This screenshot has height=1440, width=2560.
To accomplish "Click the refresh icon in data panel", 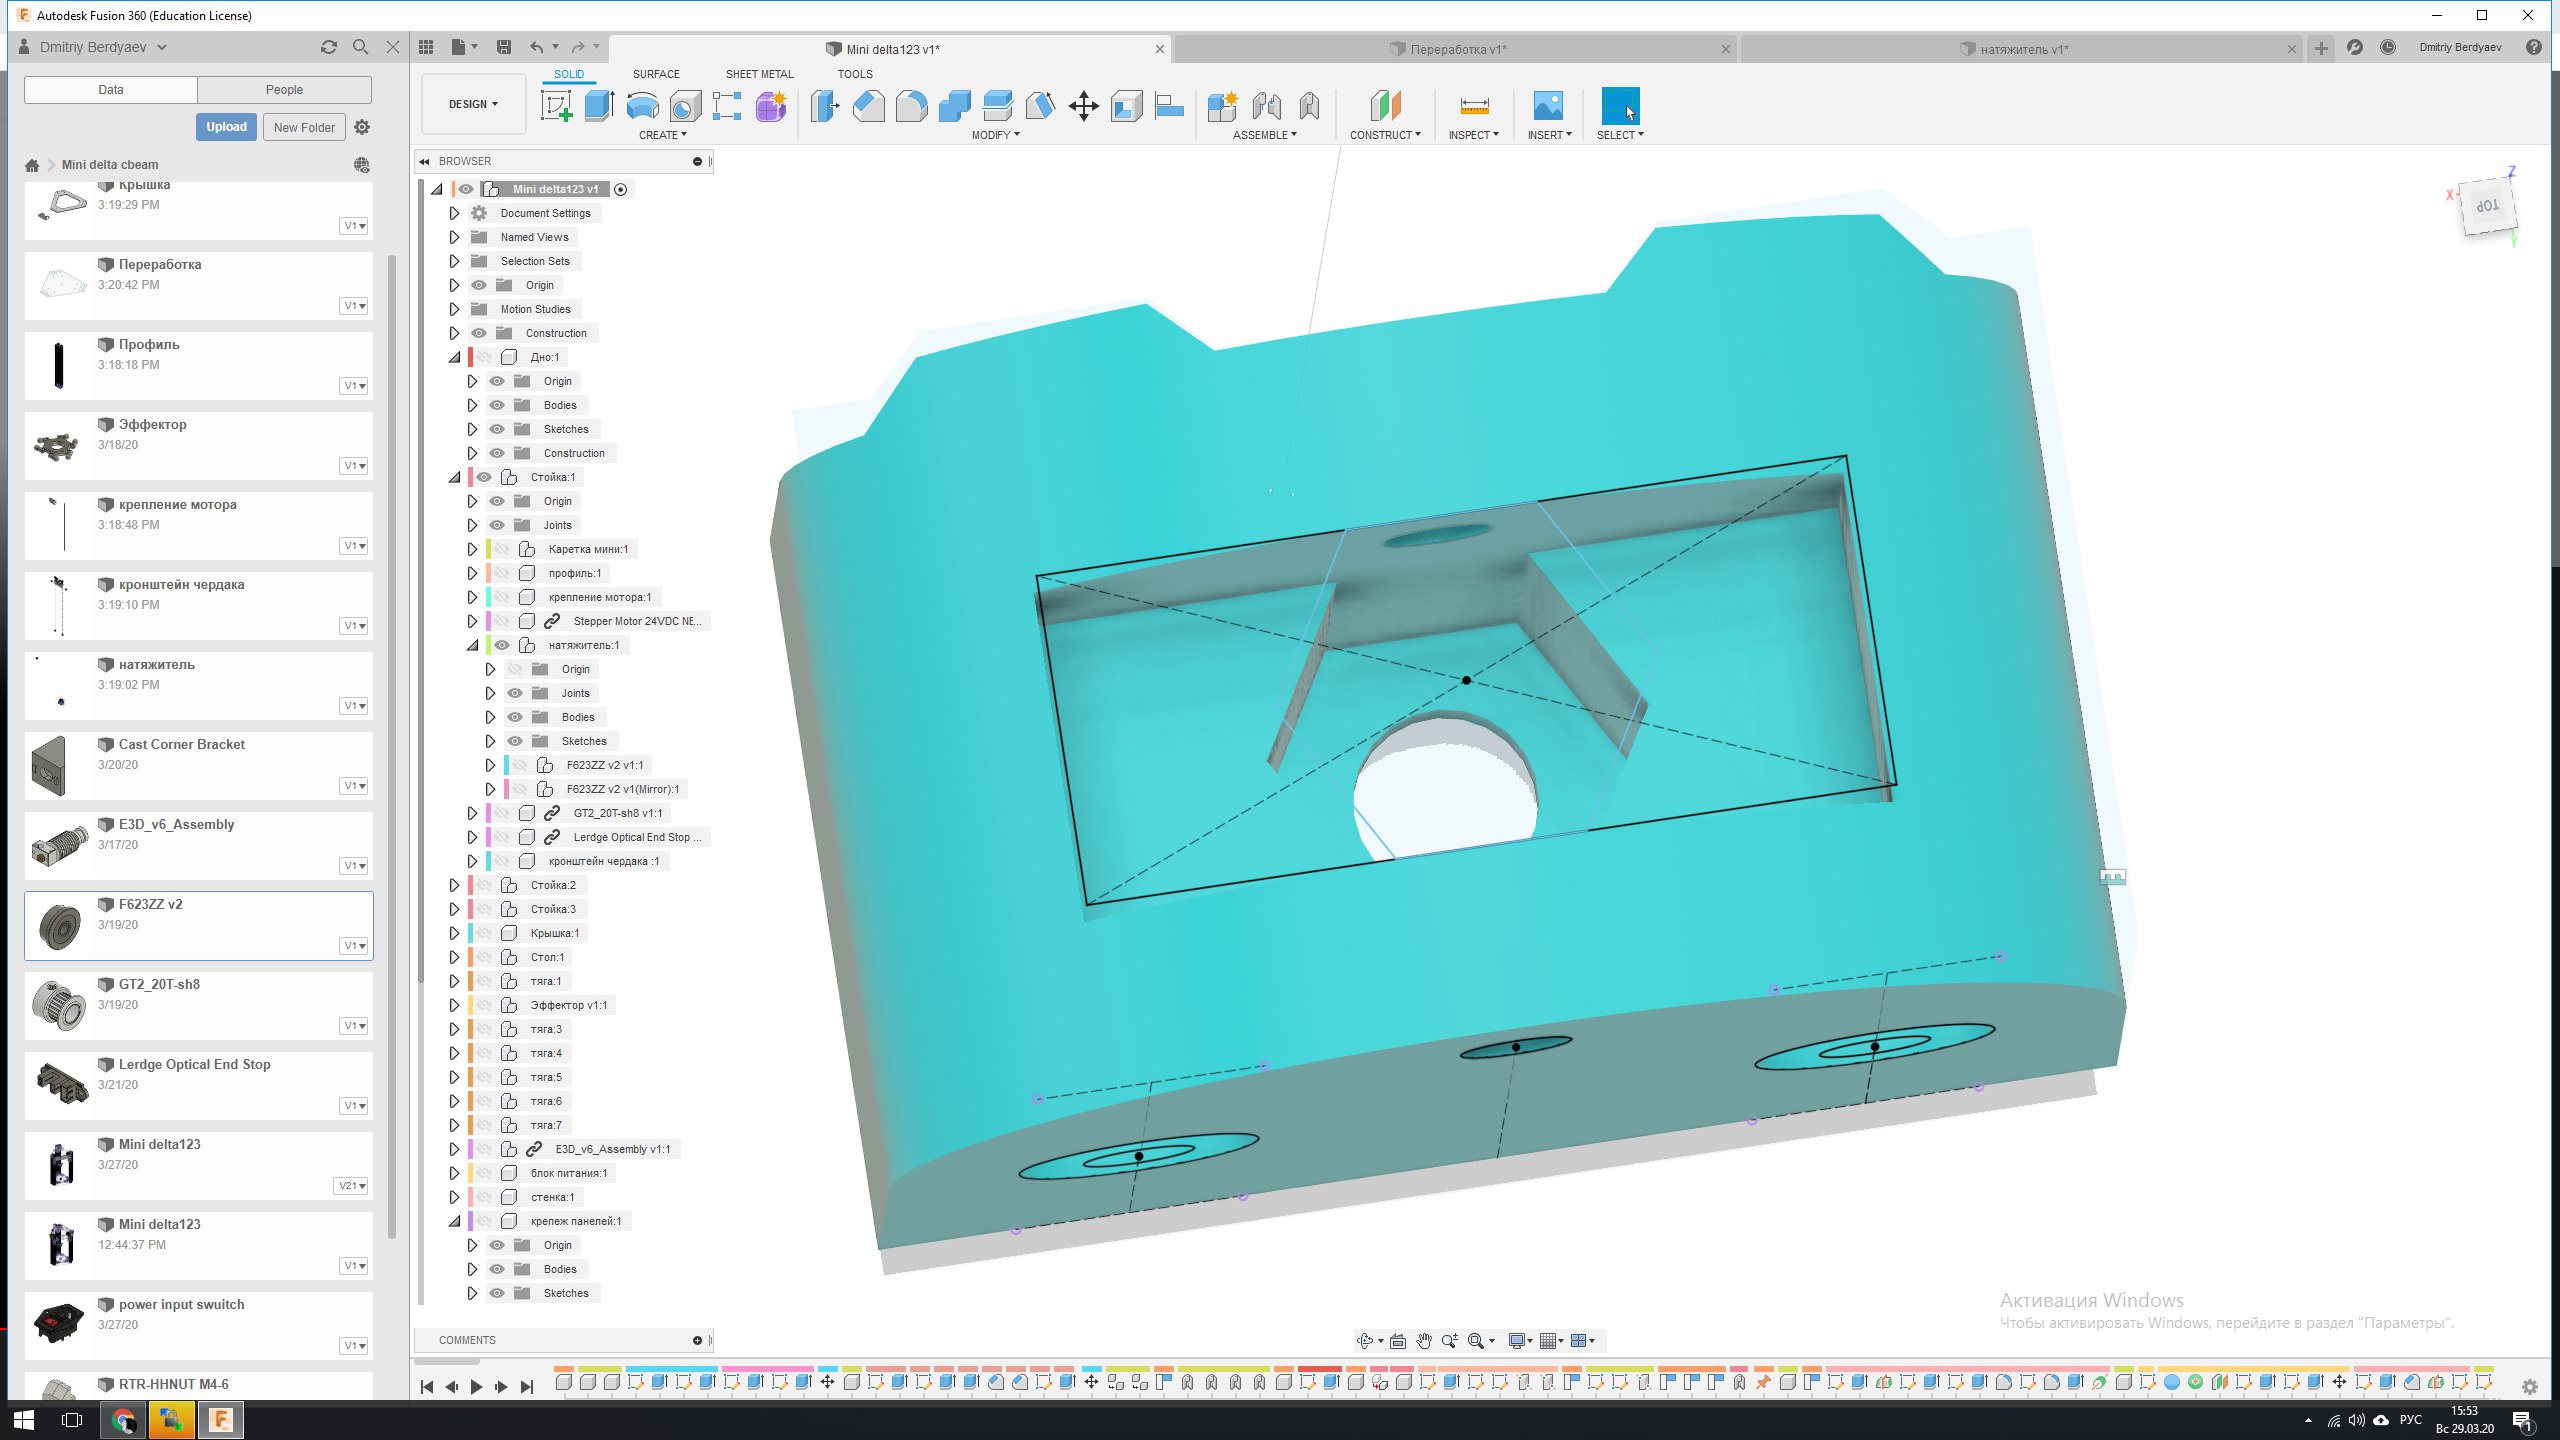I will [328, 47].
